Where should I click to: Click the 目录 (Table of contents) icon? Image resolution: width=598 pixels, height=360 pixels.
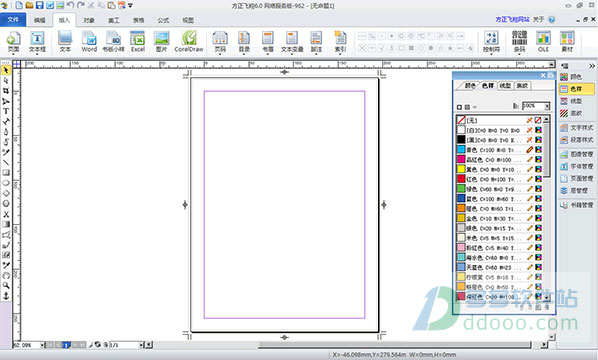click(244, 42)
